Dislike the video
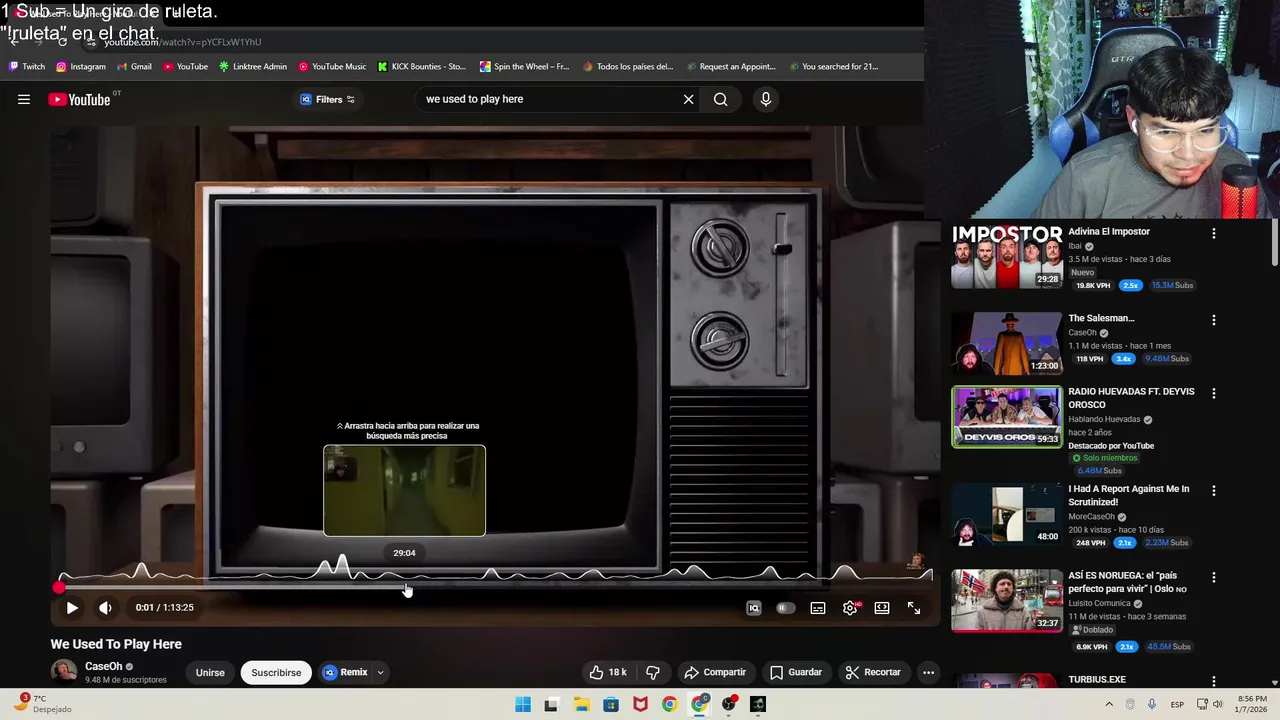Screen dimensions: 1280x720 click(x=653, y=672)
